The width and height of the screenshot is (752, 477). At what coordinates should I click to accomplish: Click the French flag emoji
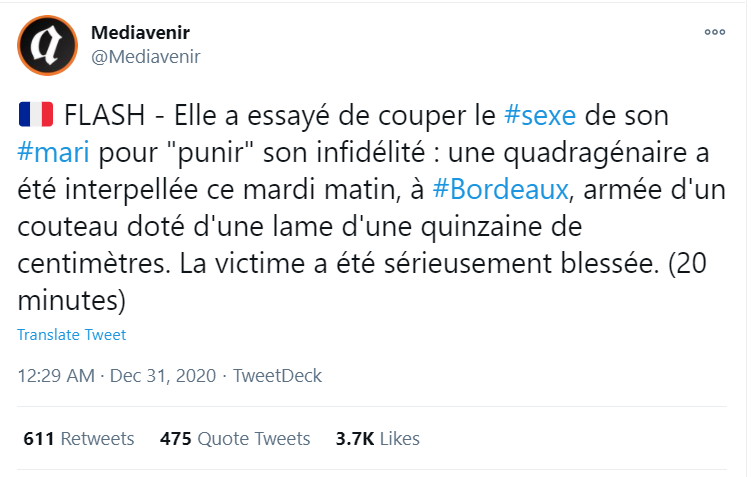36,114
